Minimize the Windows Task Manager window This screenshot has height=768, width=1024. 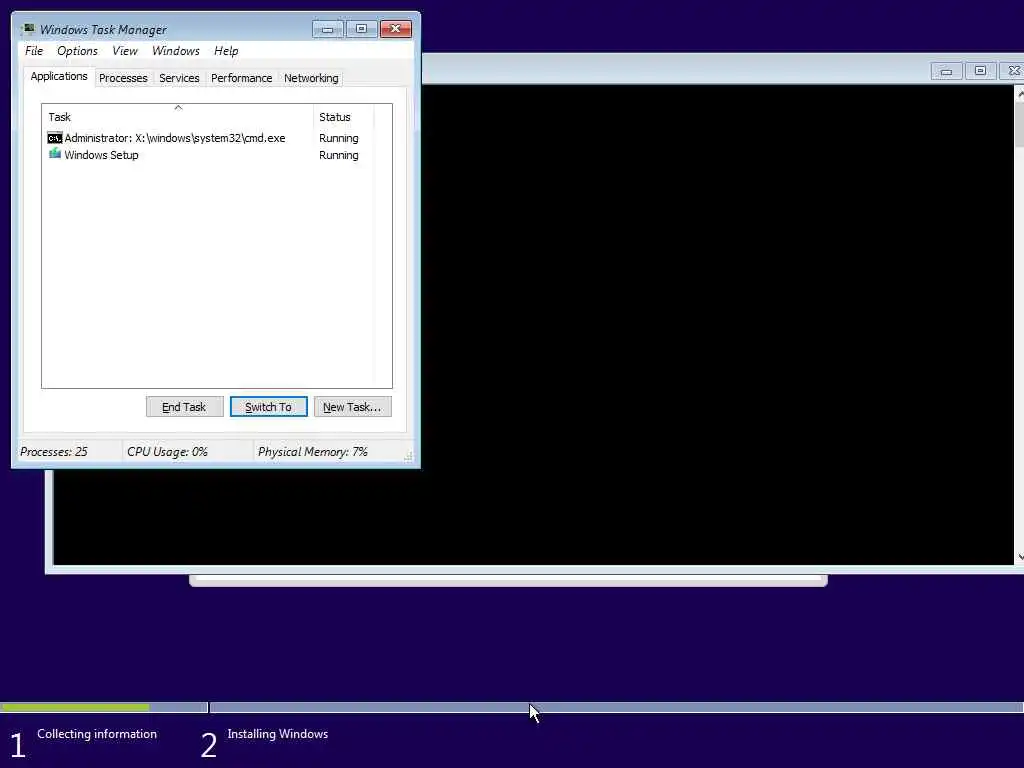pos(327,29)
